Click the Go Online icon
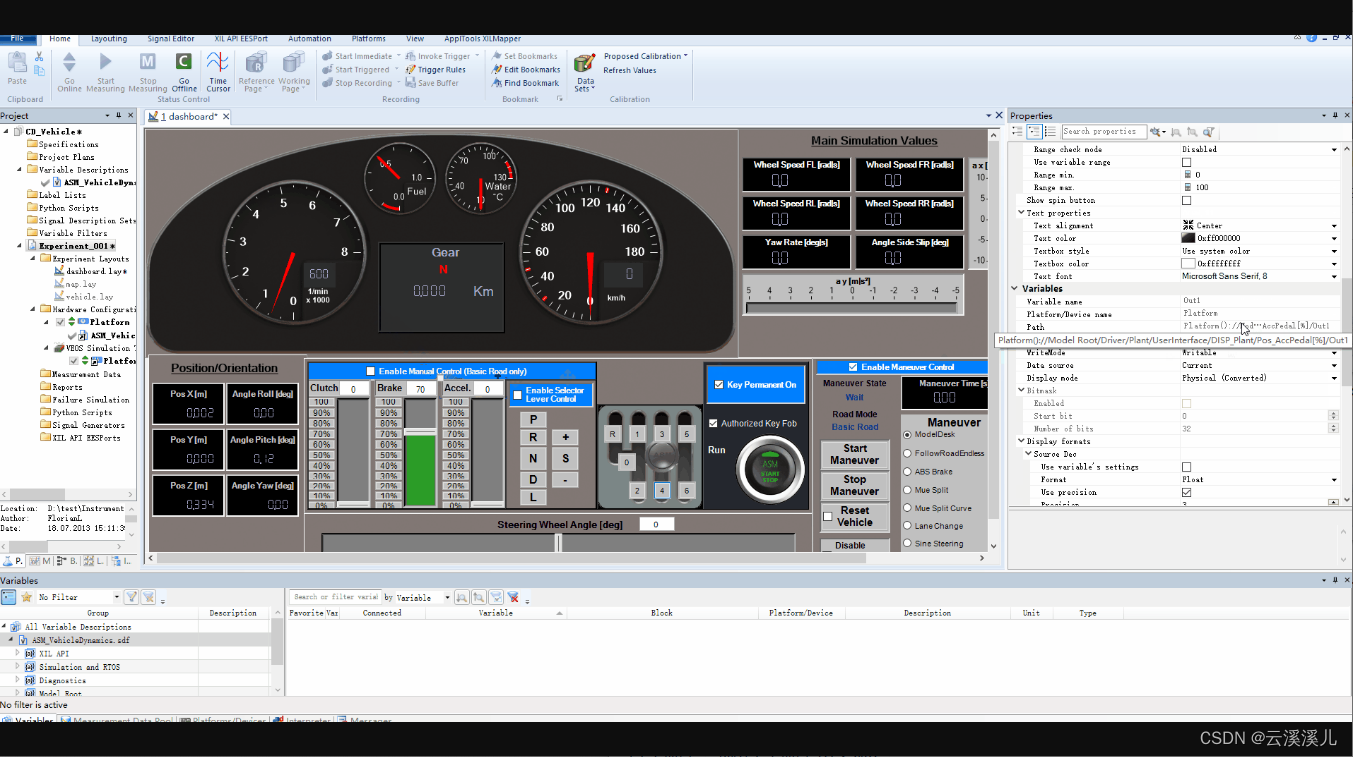1353x757 pixels. (69, 62)
